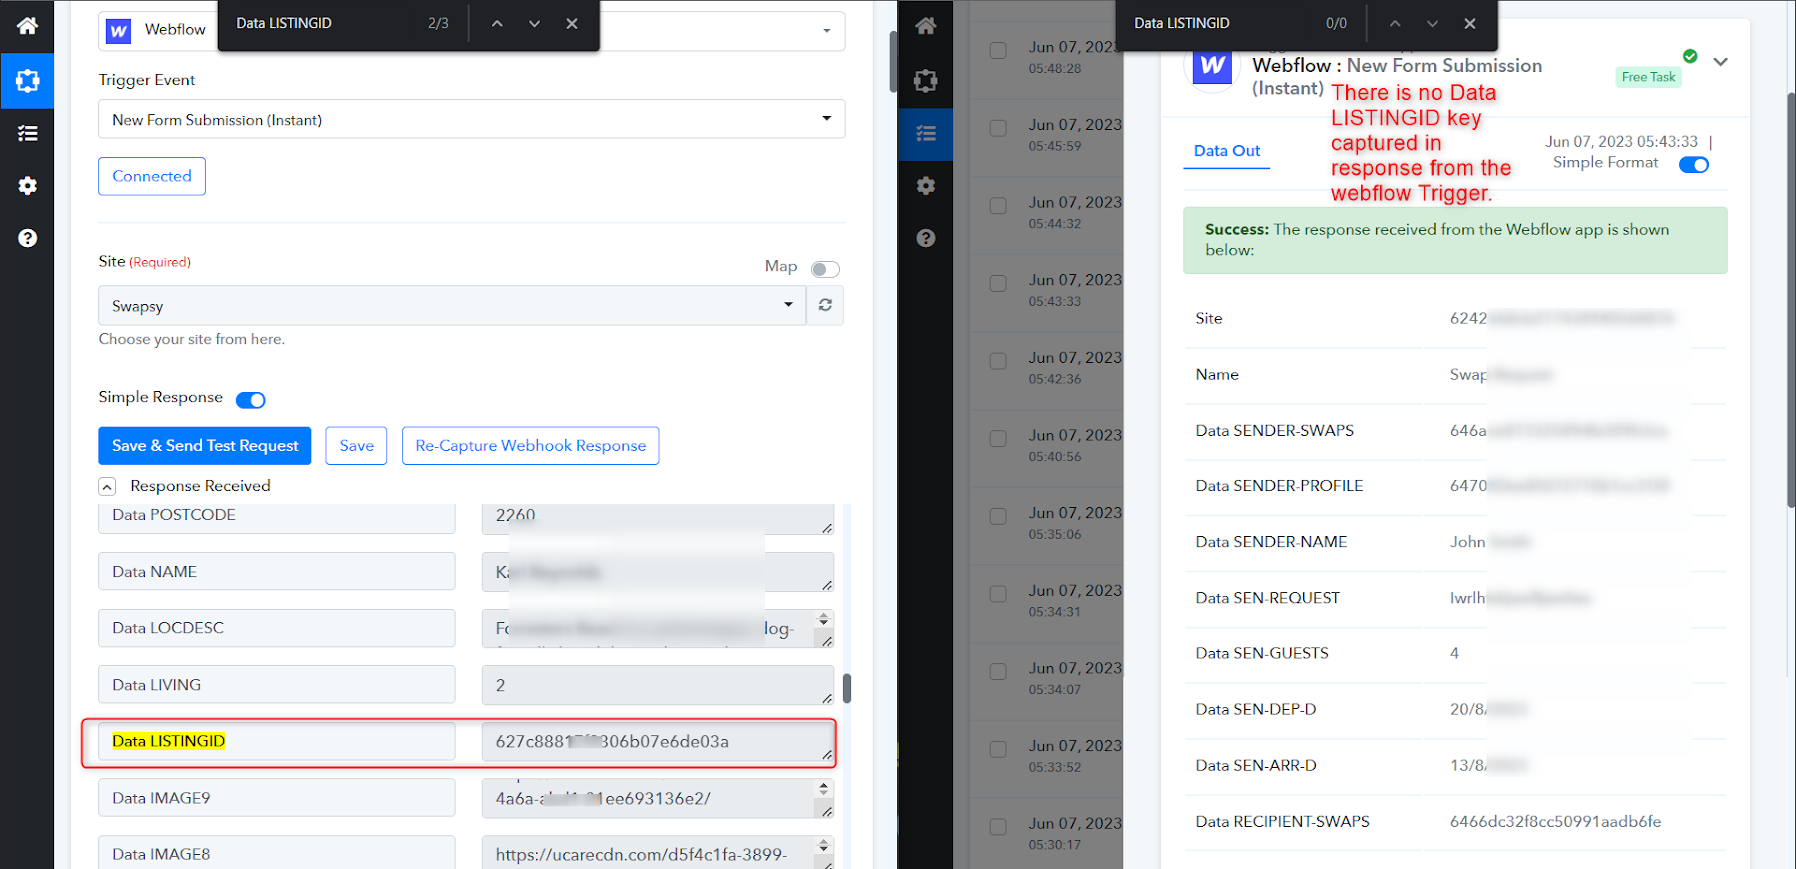
Task: Open Home icon in left window sidebar
Action: (27, 26)
